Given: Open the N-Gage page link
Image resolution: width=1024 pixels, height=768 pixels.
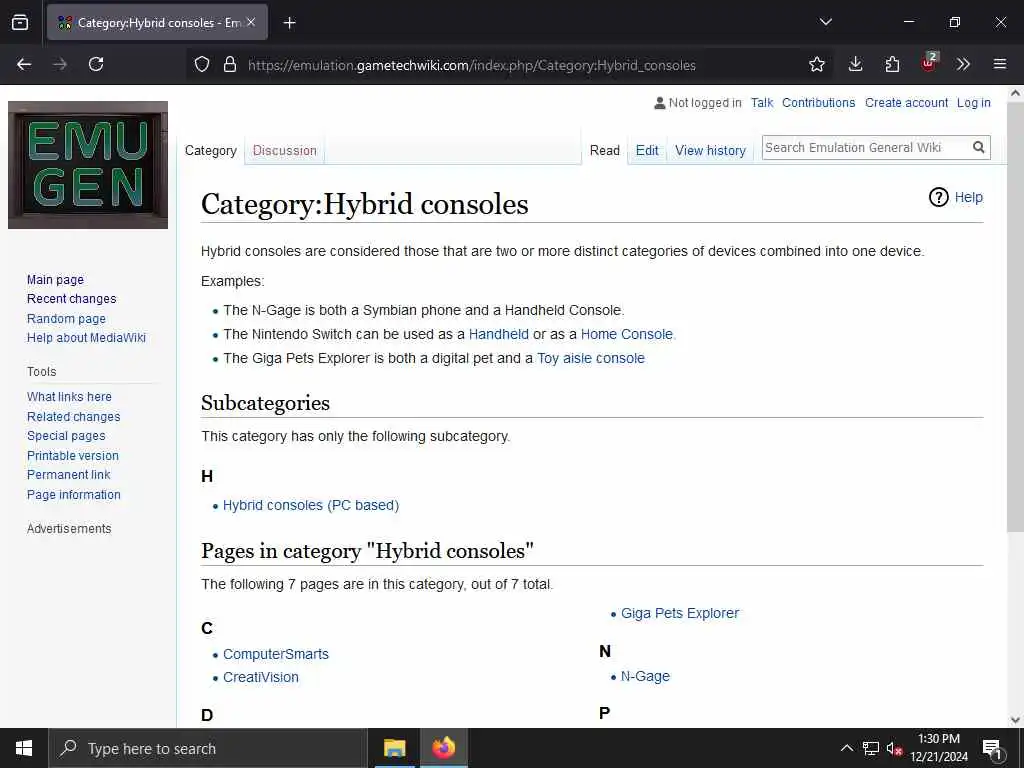Looking at the screenshot, I should (645, 677).
